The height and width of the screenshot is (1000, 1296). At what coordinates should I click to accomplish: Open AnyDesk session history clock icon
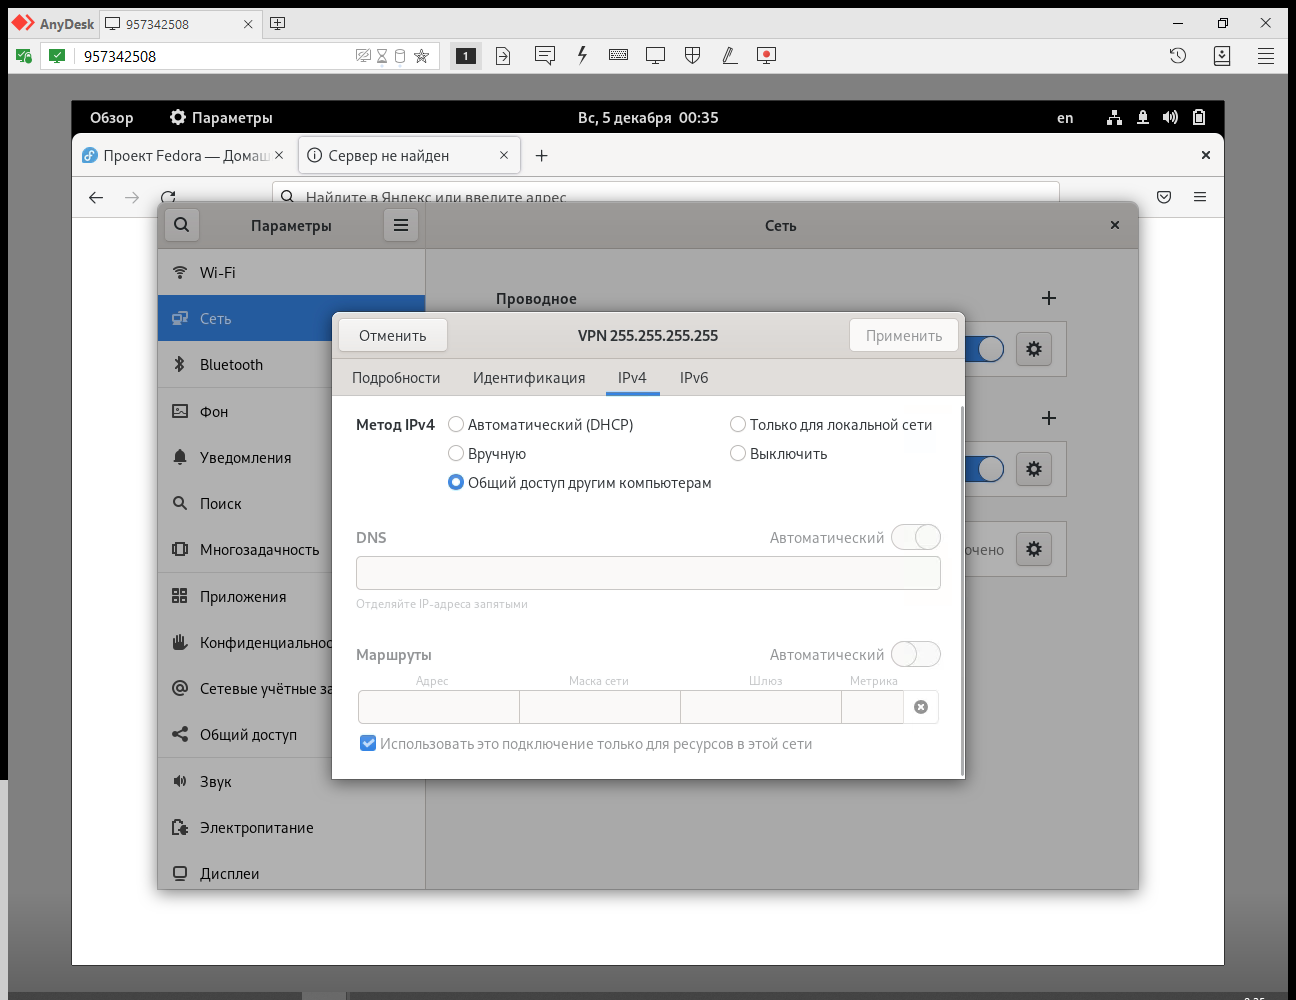(1178, 56)
